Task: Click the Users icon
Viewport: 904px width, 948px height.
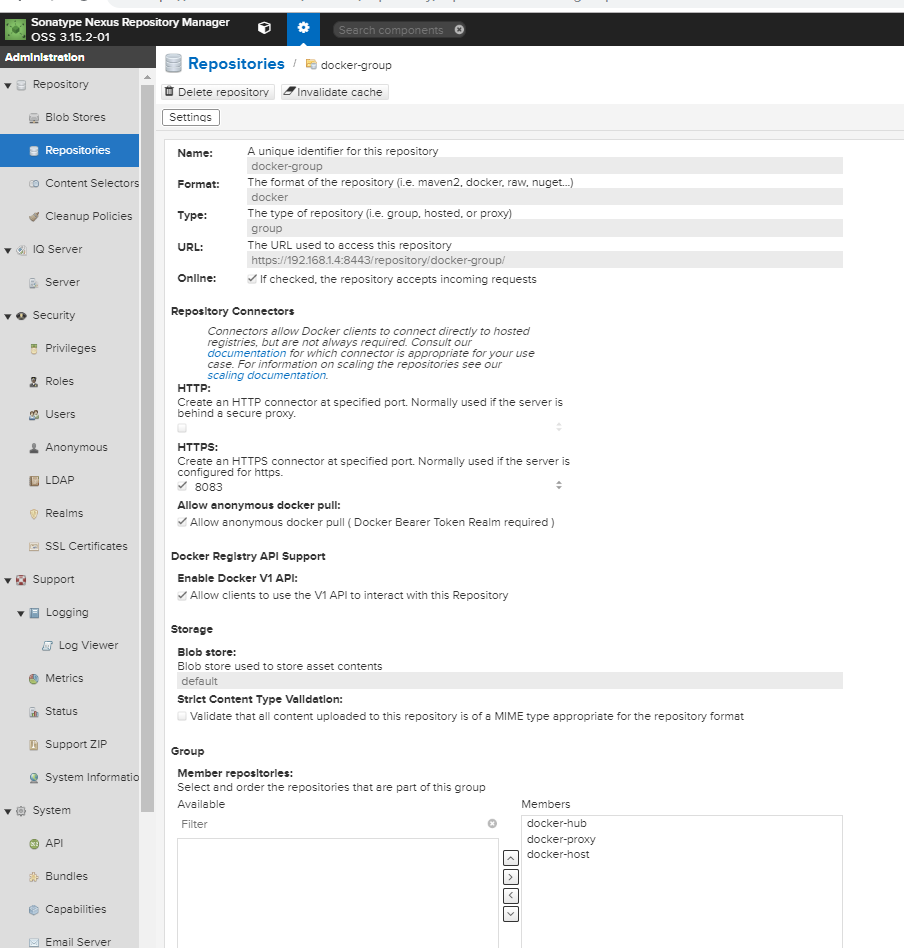Action: (34, 415)
